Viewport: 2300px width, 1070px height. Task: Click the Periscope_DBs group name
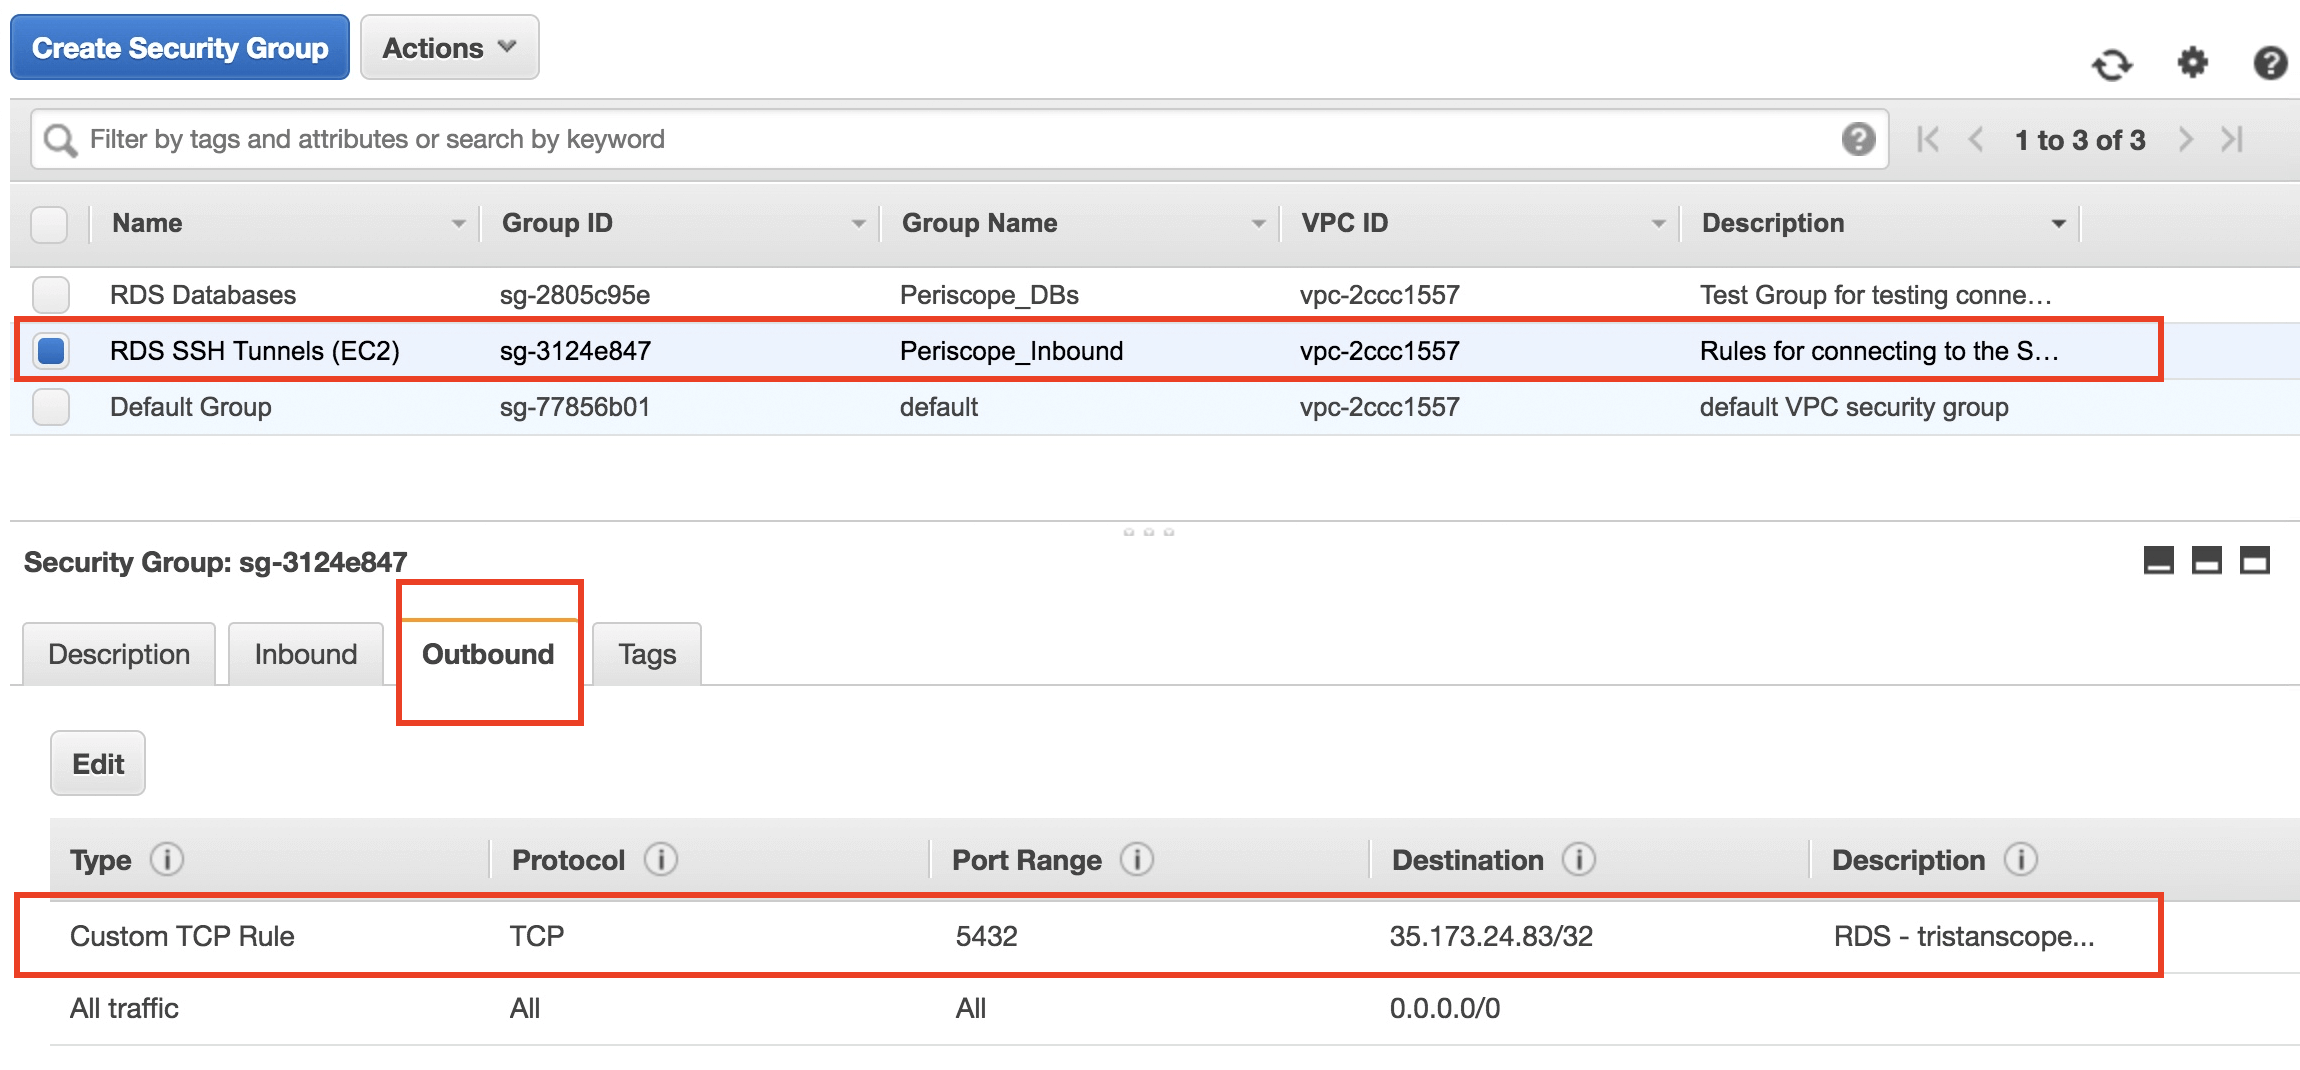click(989, 295)
